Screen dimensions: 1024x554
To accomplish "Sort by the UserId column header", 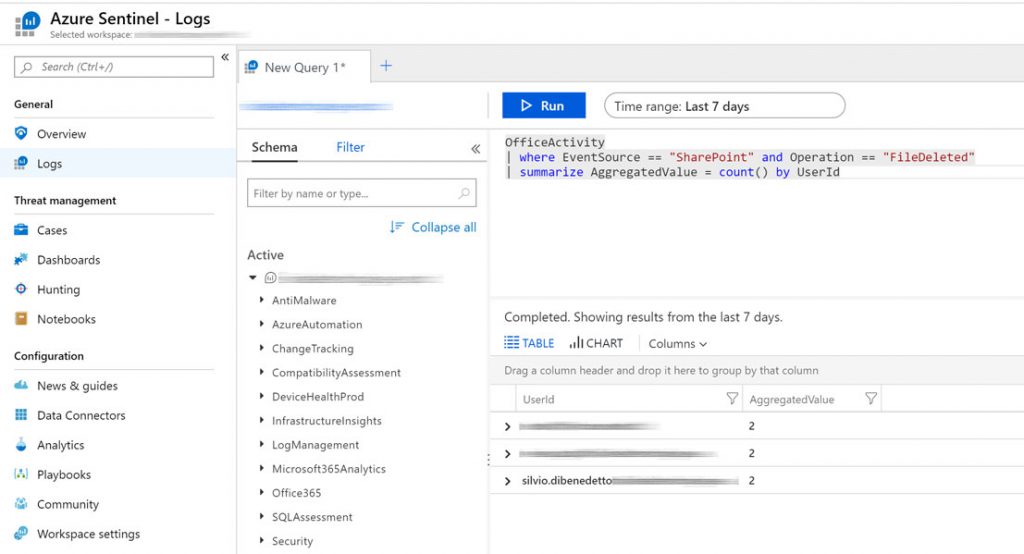I will point(538,399).
